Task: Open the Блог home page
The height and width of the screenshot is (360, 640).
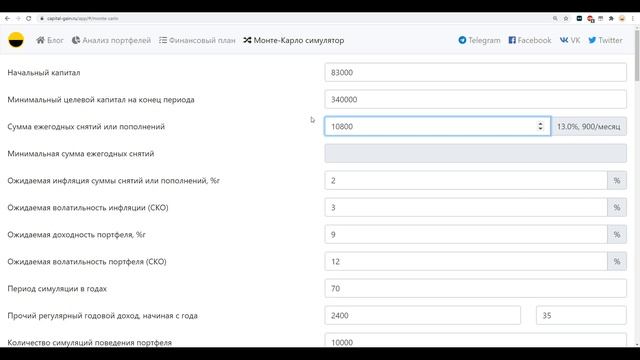Action: pyautogui.click(x=50, y=40)
